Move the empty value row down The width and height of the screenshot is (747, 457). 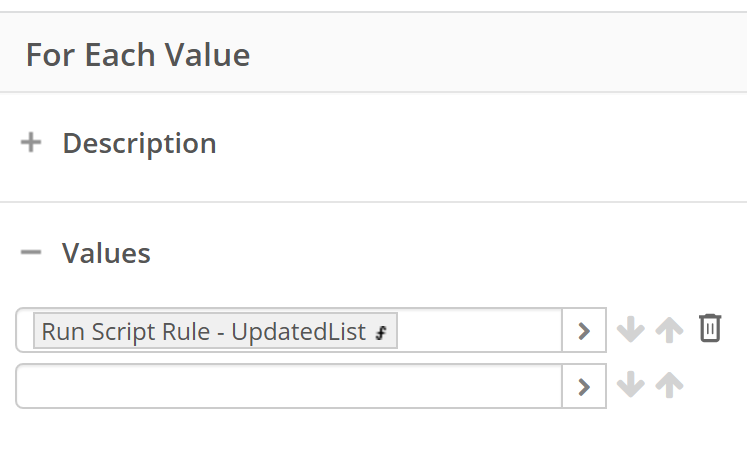tap(631, 385)
